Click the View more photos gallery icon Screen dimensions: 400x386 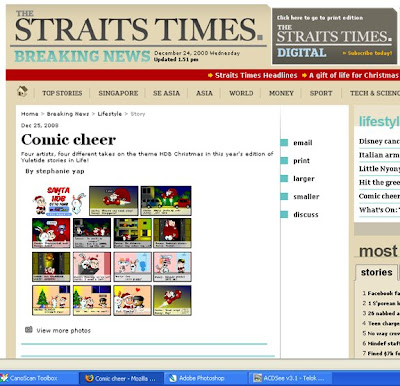[29, 330]
